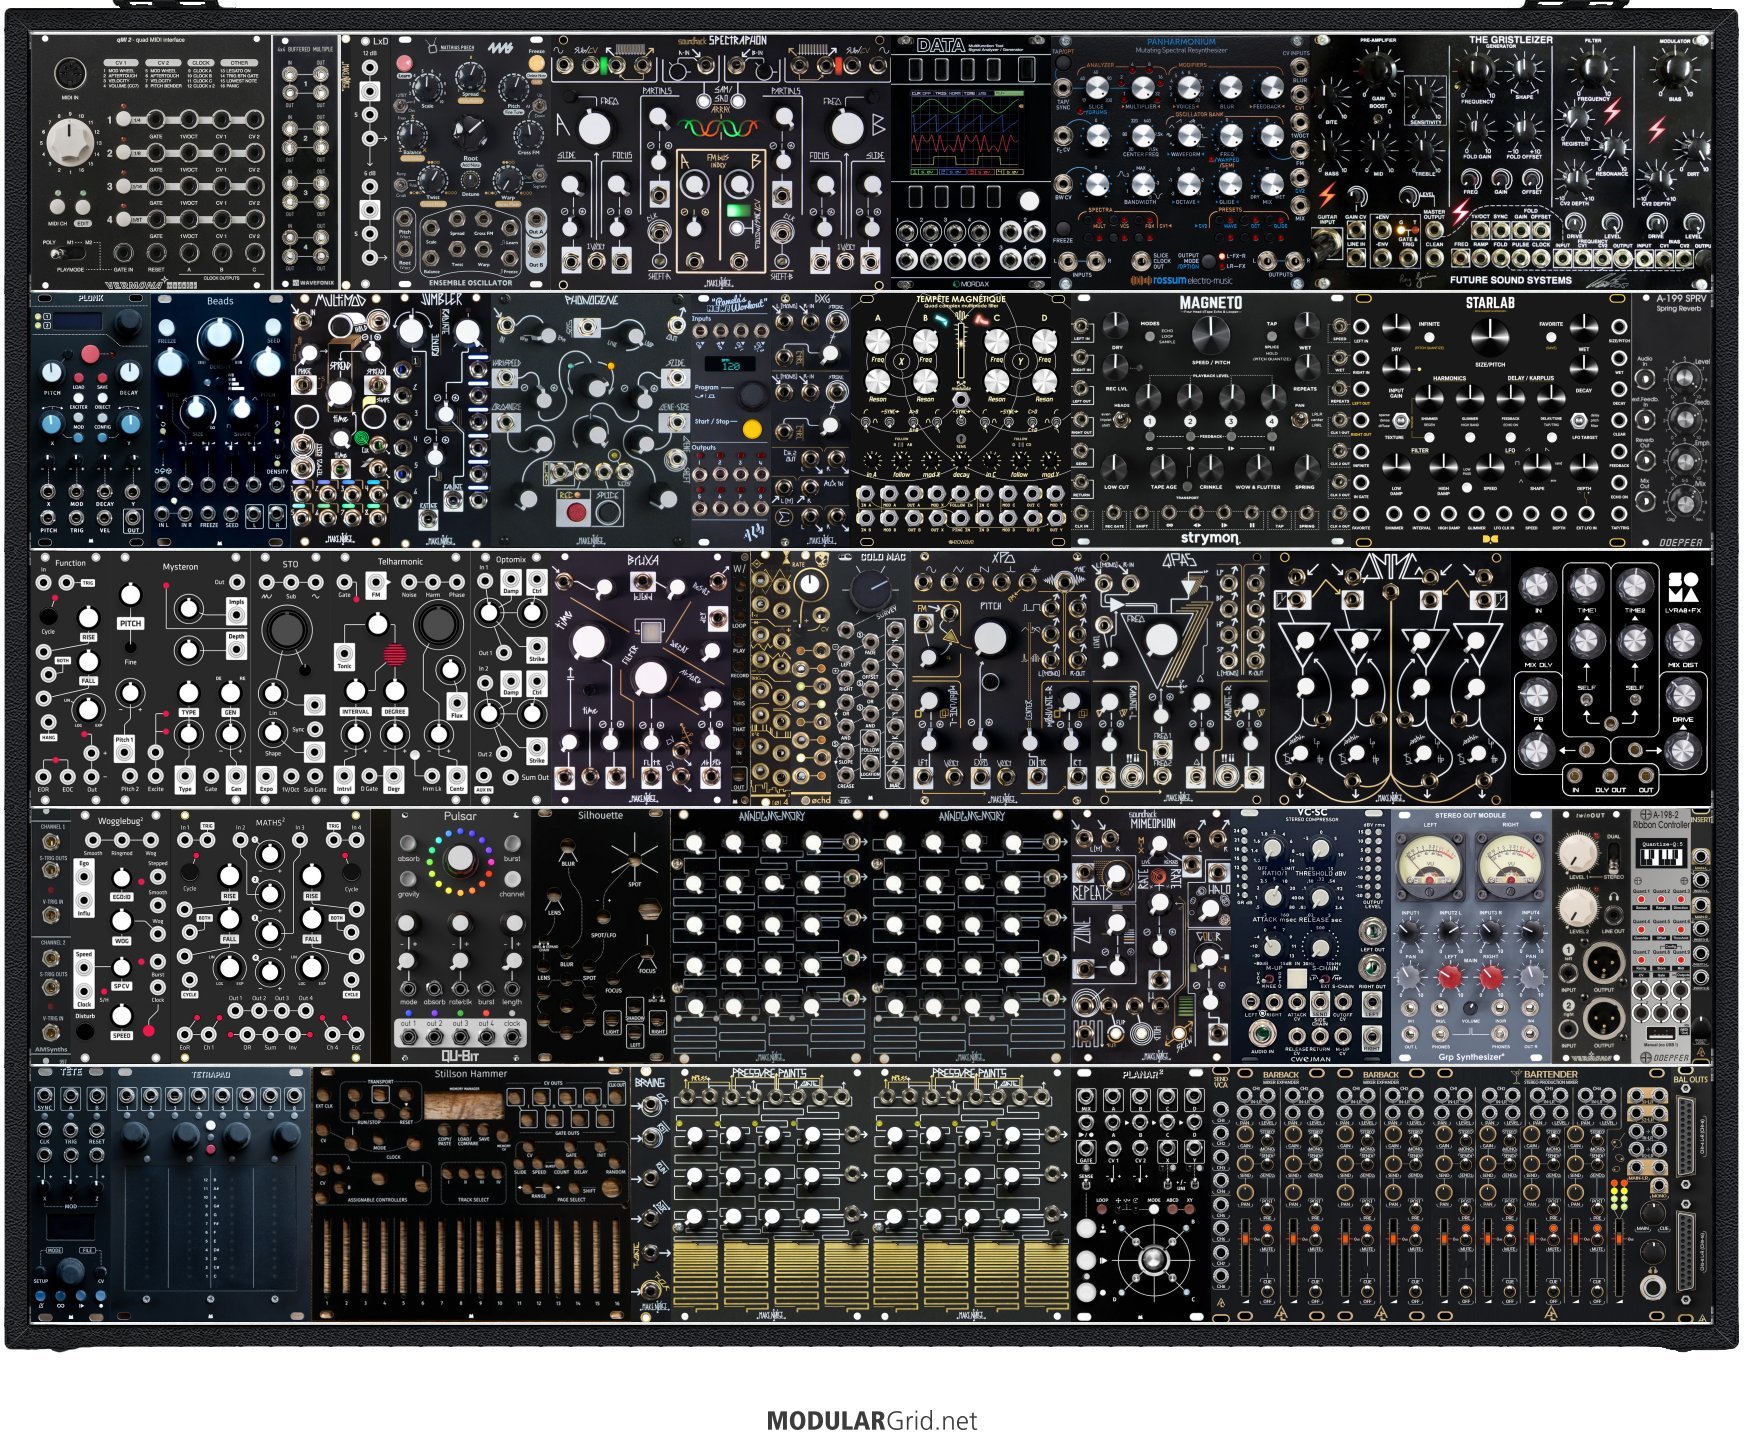
Task: Open the Telharmonic module
Action: tap(401, 678)
